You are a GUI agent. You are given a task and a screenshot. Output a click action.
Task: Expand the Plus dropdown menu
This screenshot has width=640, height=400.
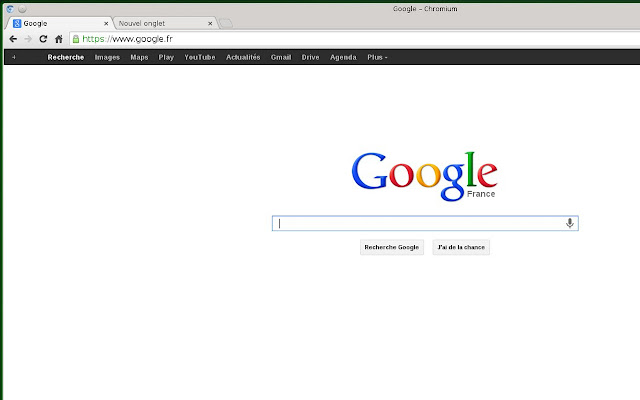point(377,57)
